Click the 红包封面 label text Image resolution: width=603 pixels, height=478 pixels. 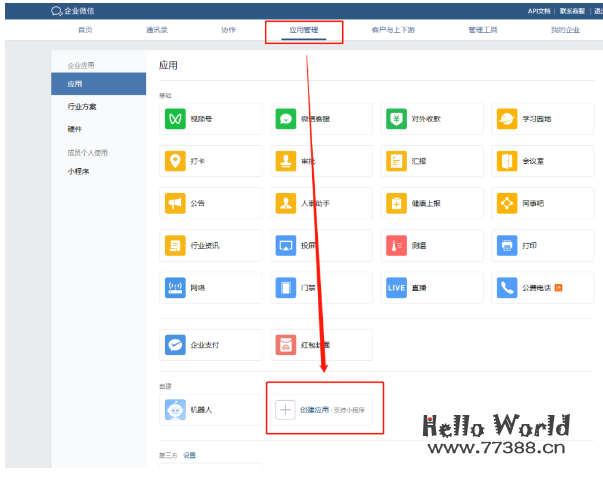tap(316, 345)
